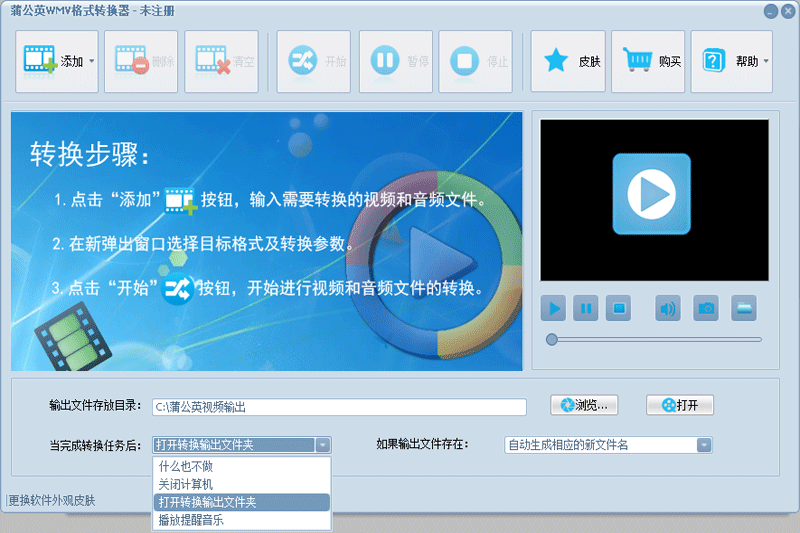Image resolution: width=800 pixels, height=533 pixels.
Task: Click the 打开 open-folder button
Action: (x=680, y=405)
